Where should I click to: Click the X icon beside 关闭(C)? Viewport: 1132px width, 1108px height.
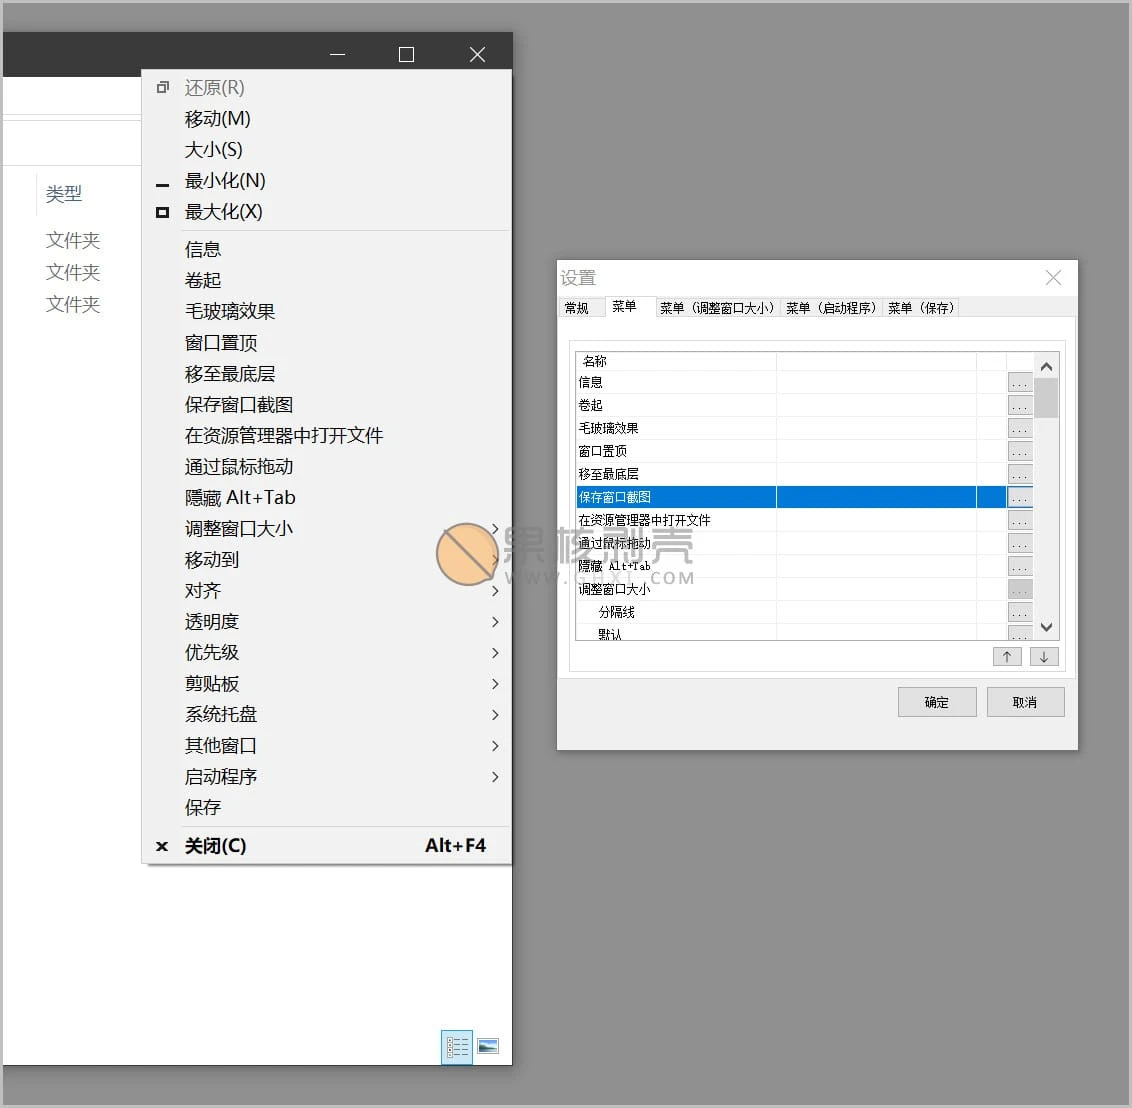[x=161, y=846]
